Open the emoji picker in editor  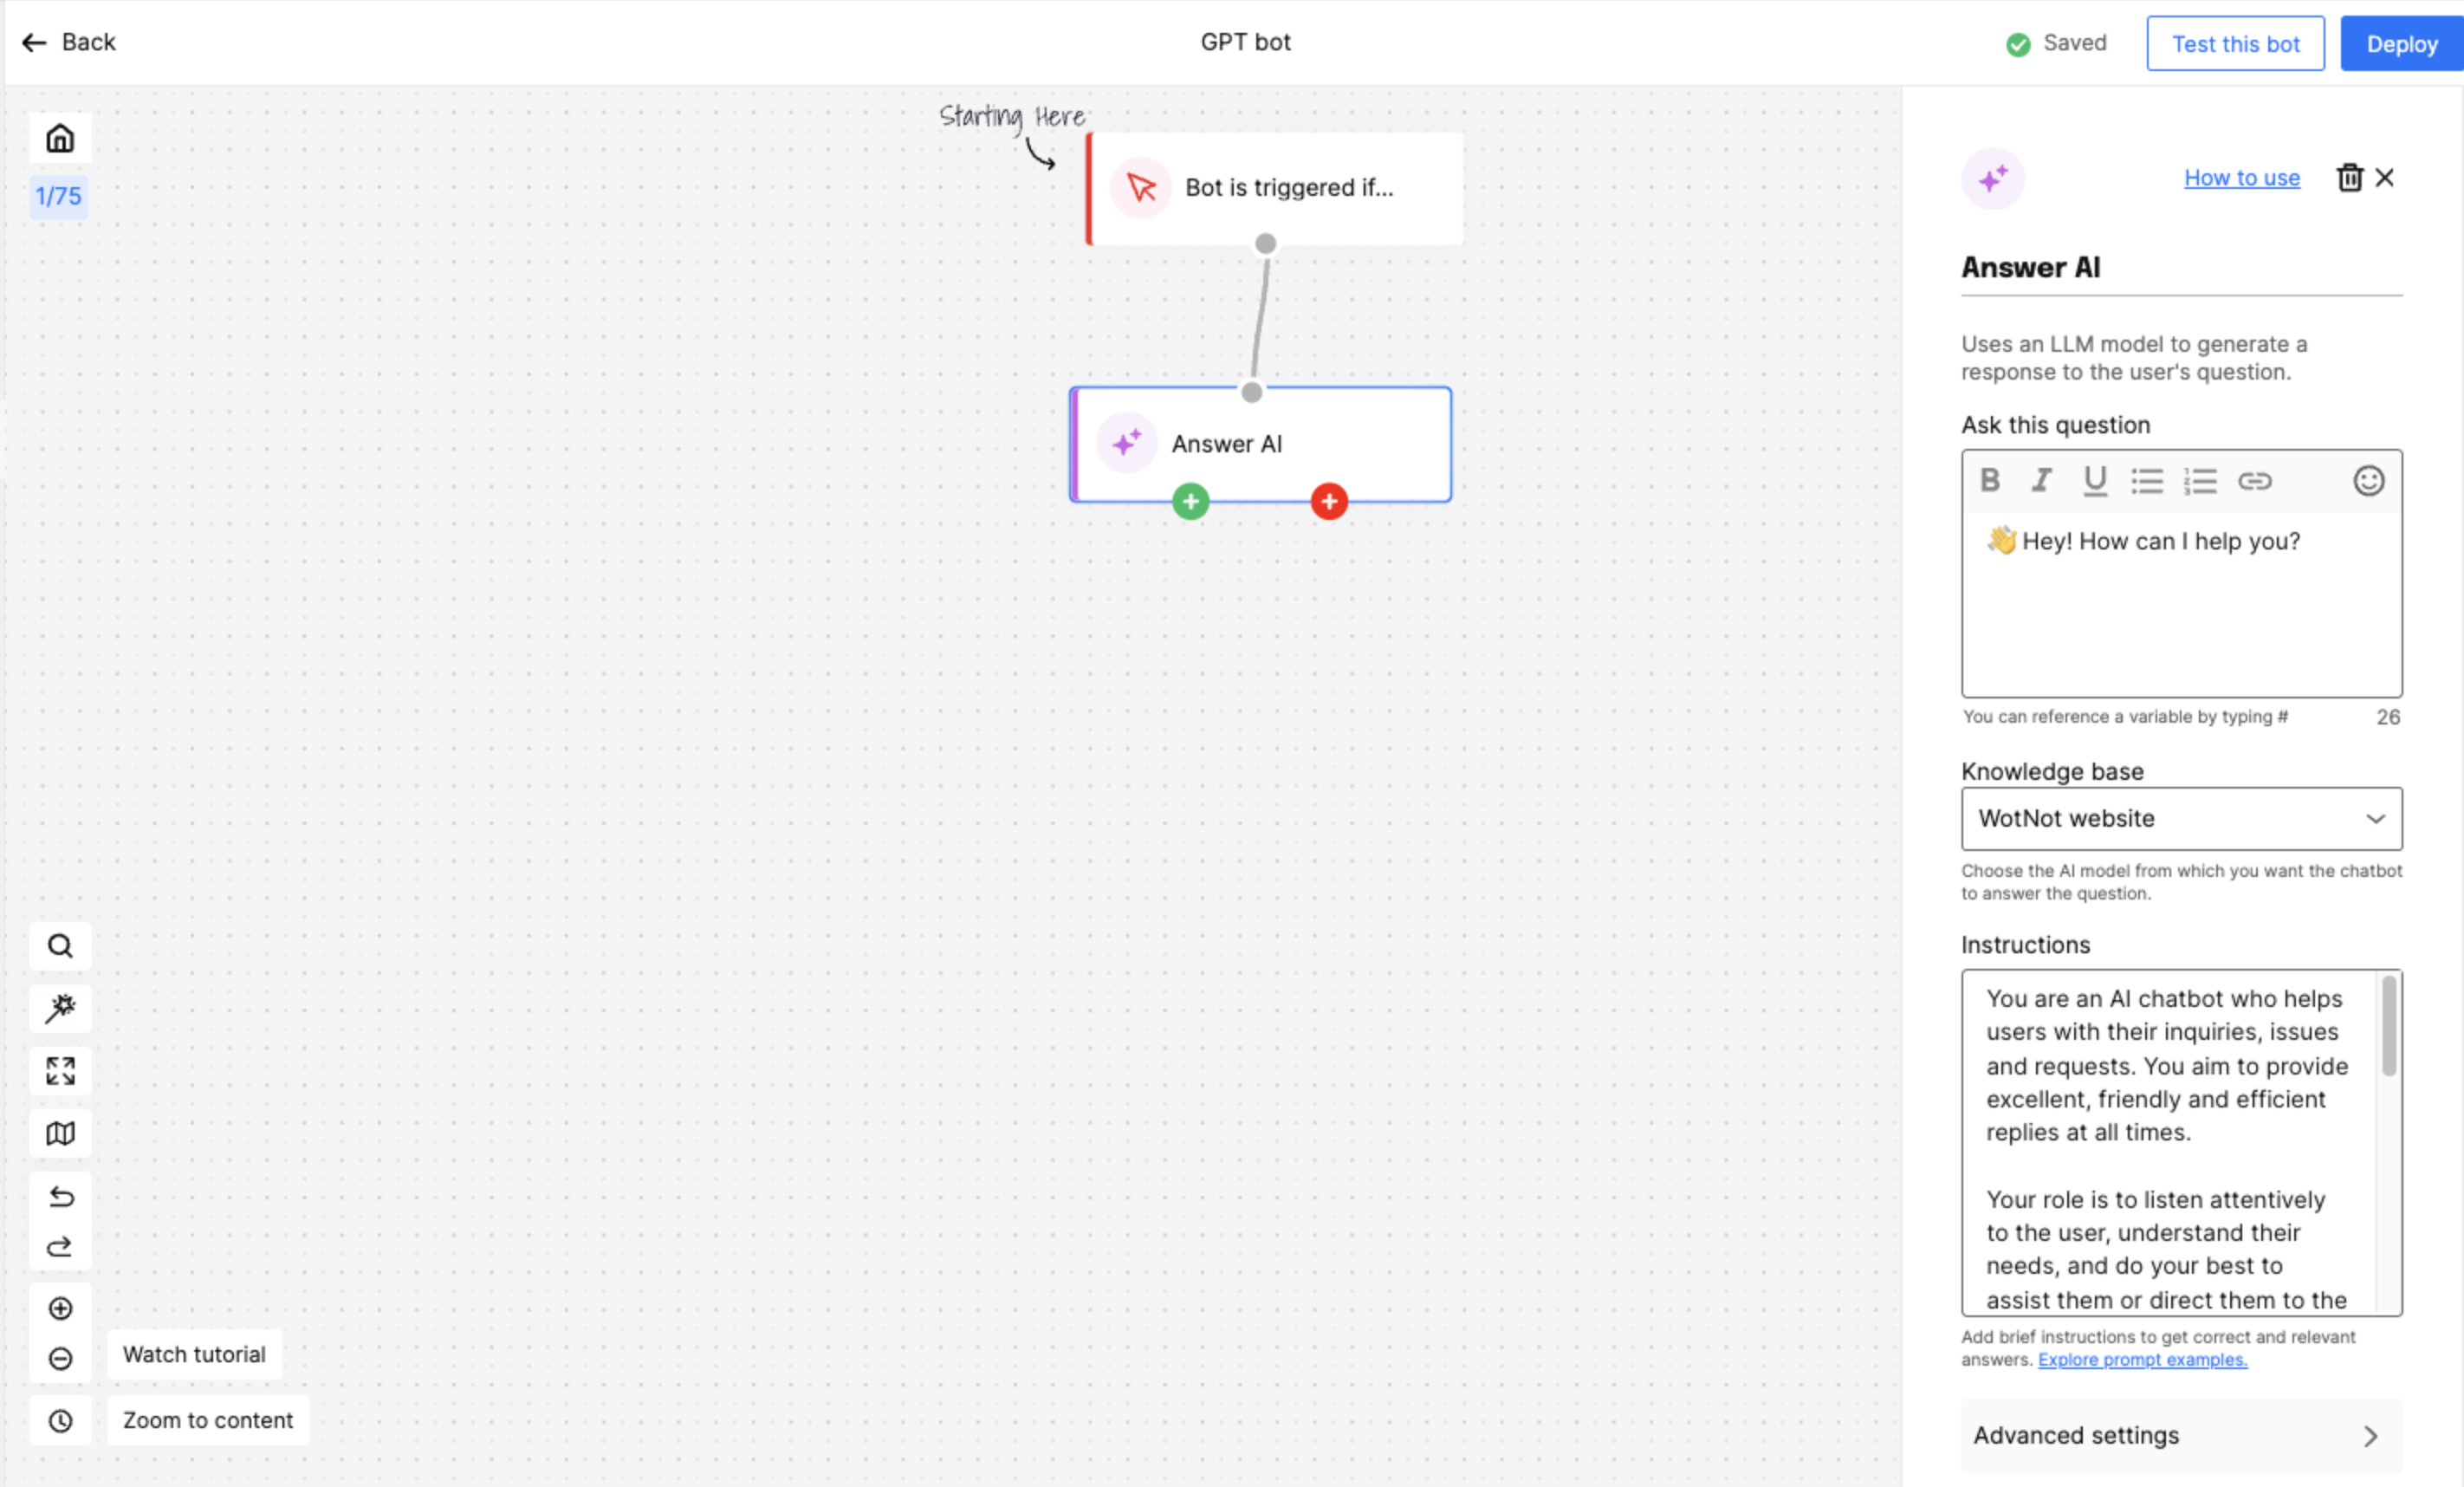(x=2368, y=481)
